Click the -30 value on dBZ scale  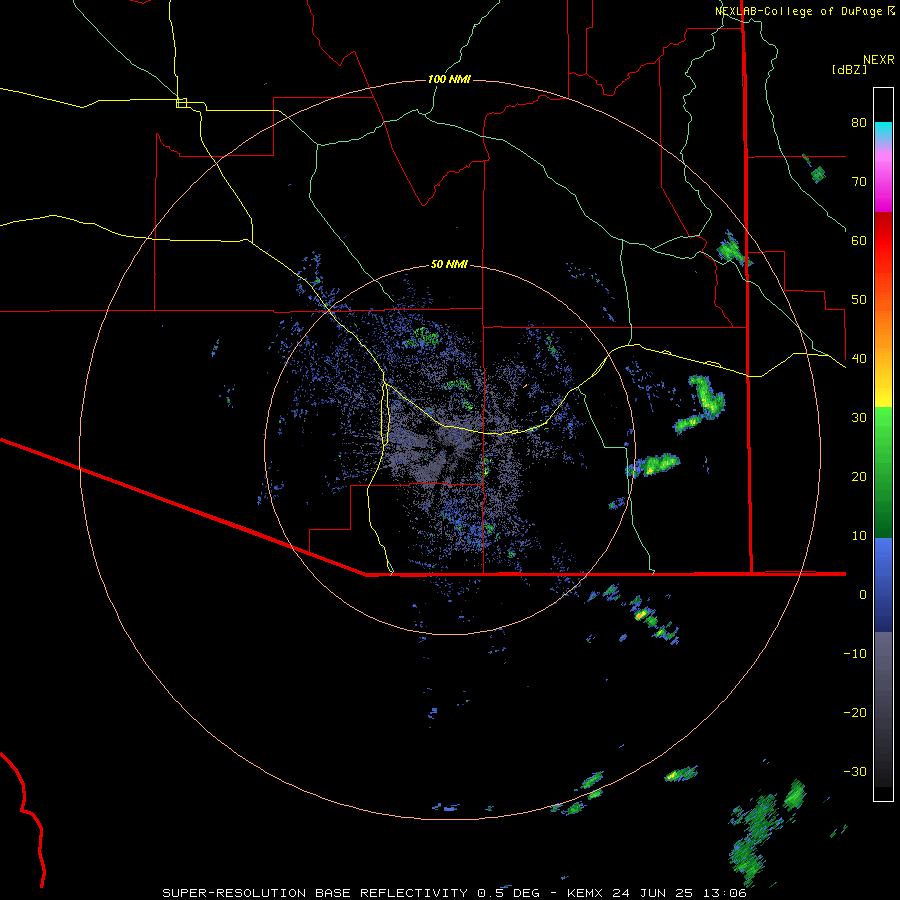pos(855,772)
